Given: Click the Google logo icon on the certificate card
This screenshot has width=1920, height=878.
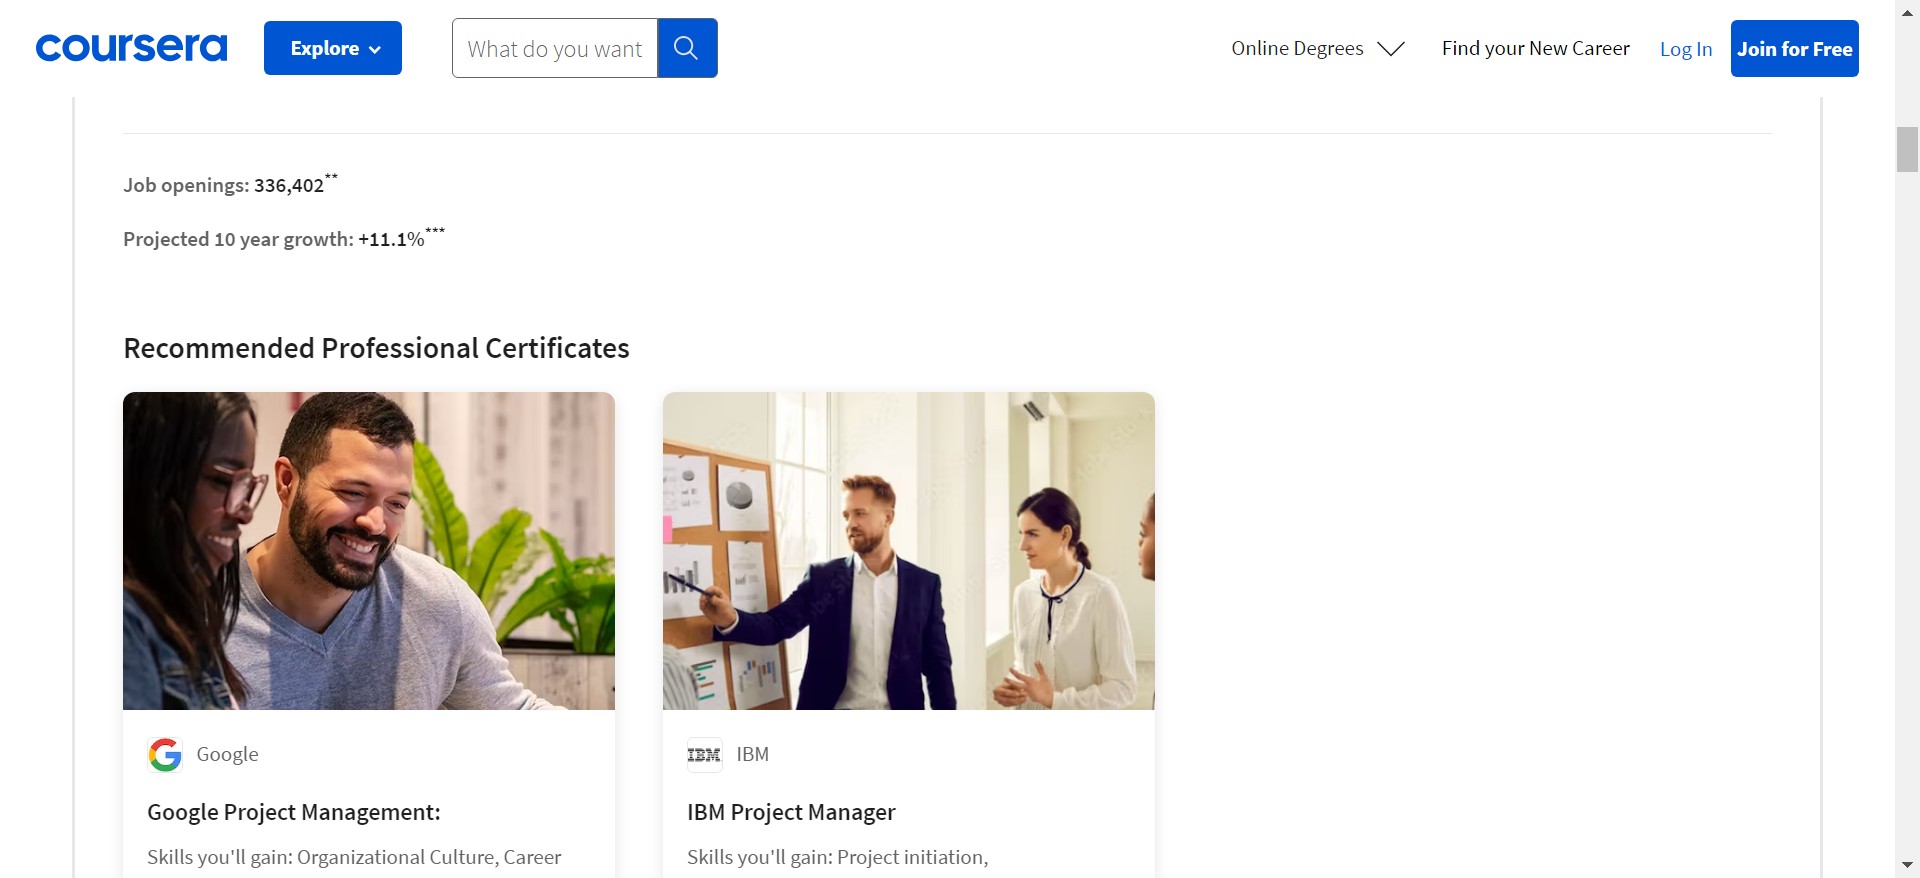Looking at the screenshot, I should pyautogui.click(x=165, y=755).
